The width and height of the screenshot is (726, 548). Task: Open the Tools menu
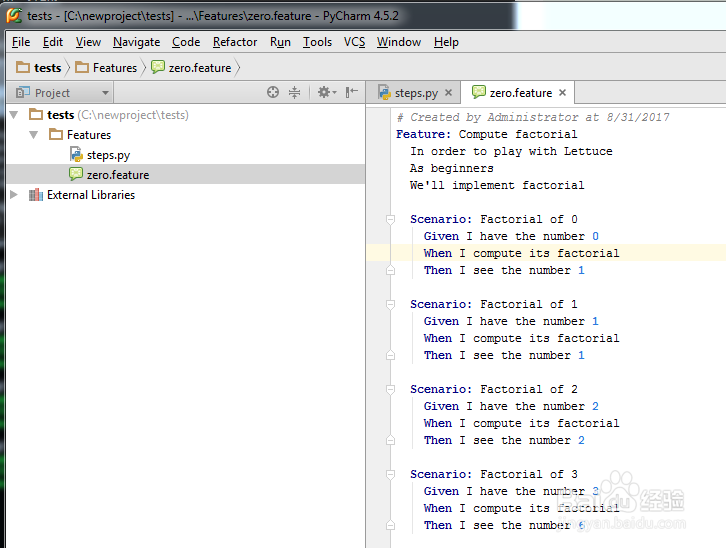pos(317,42)
